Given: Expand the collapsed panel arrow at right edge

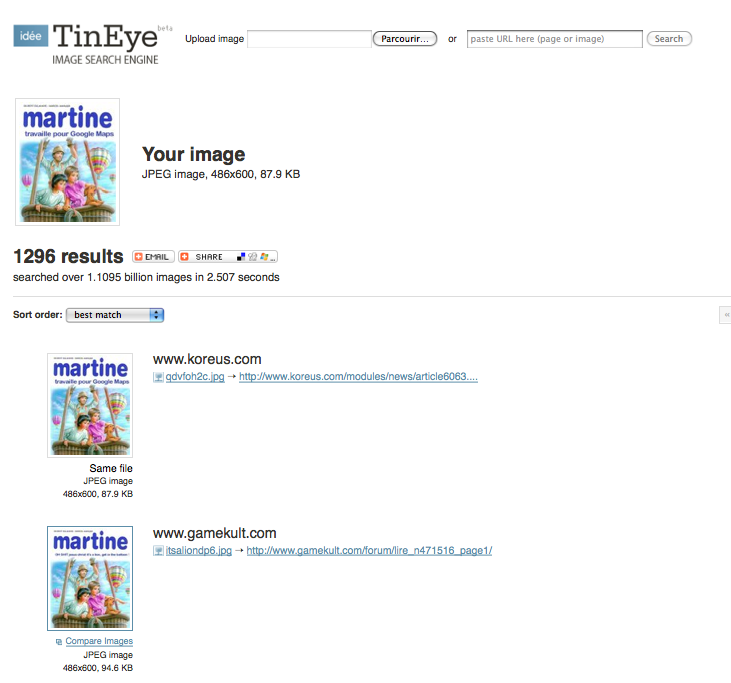Looking at the screenshot, I should point(725,315).
